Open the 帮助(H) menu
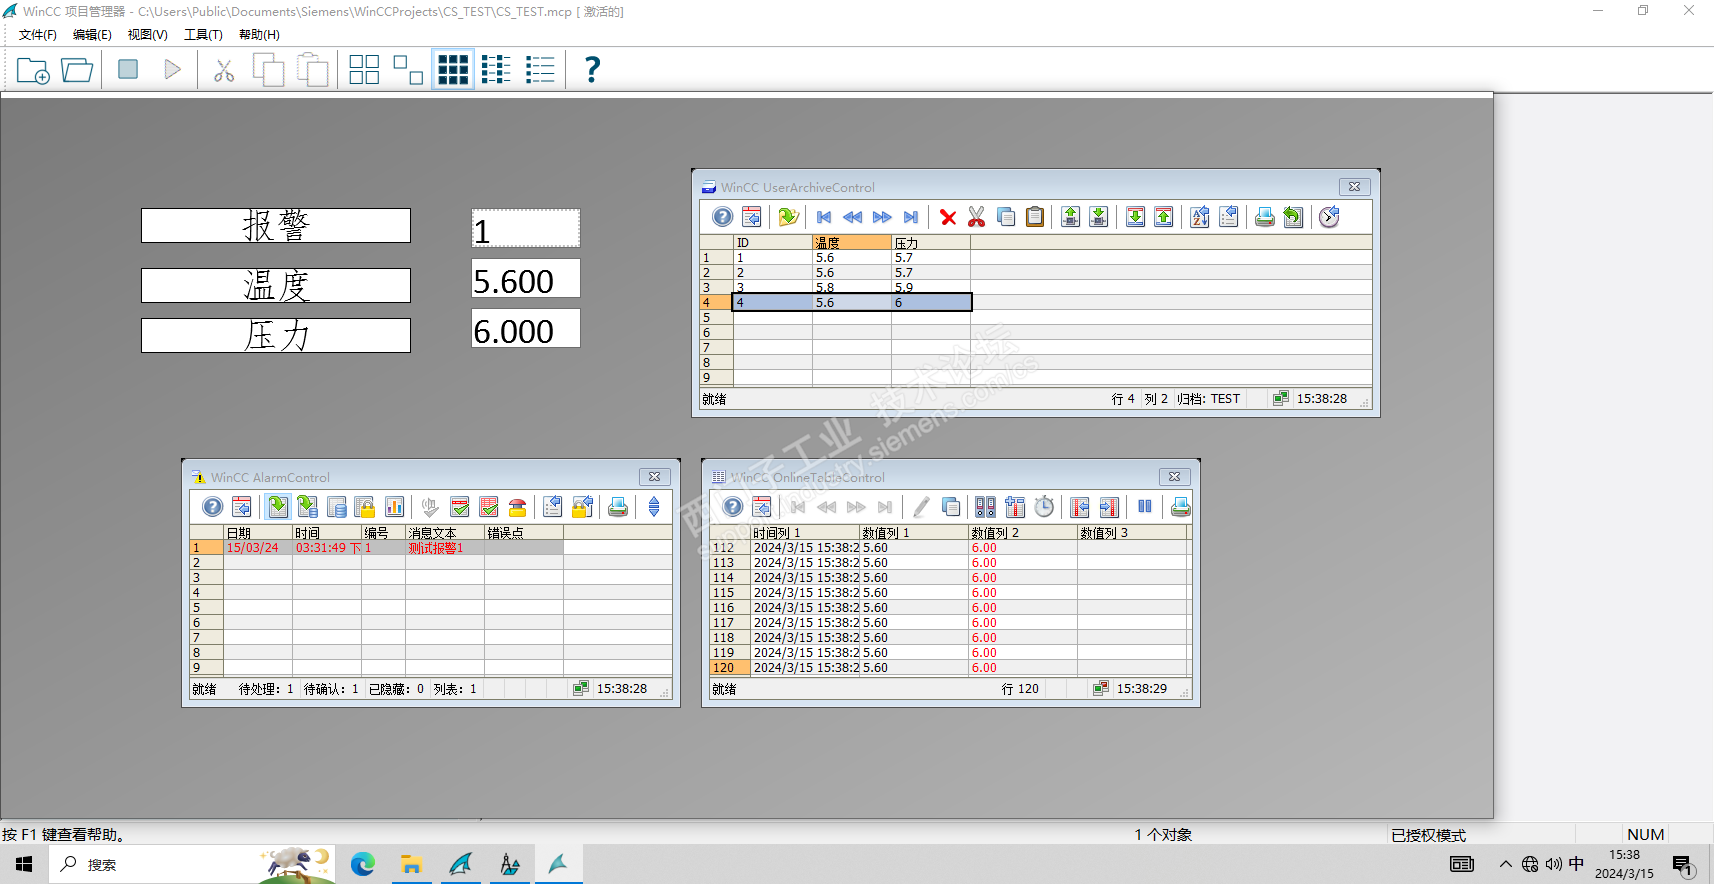Screen dimensions: 1714x884 (259, 35)
